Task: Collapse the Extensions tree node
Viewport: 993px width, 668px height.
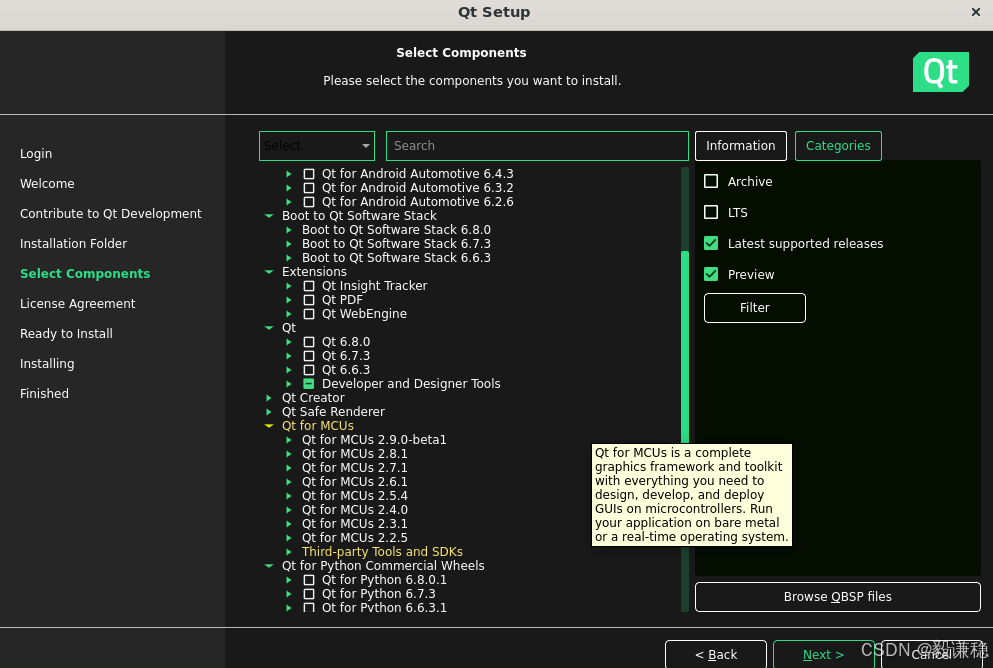Action: [x=269, y=272]
